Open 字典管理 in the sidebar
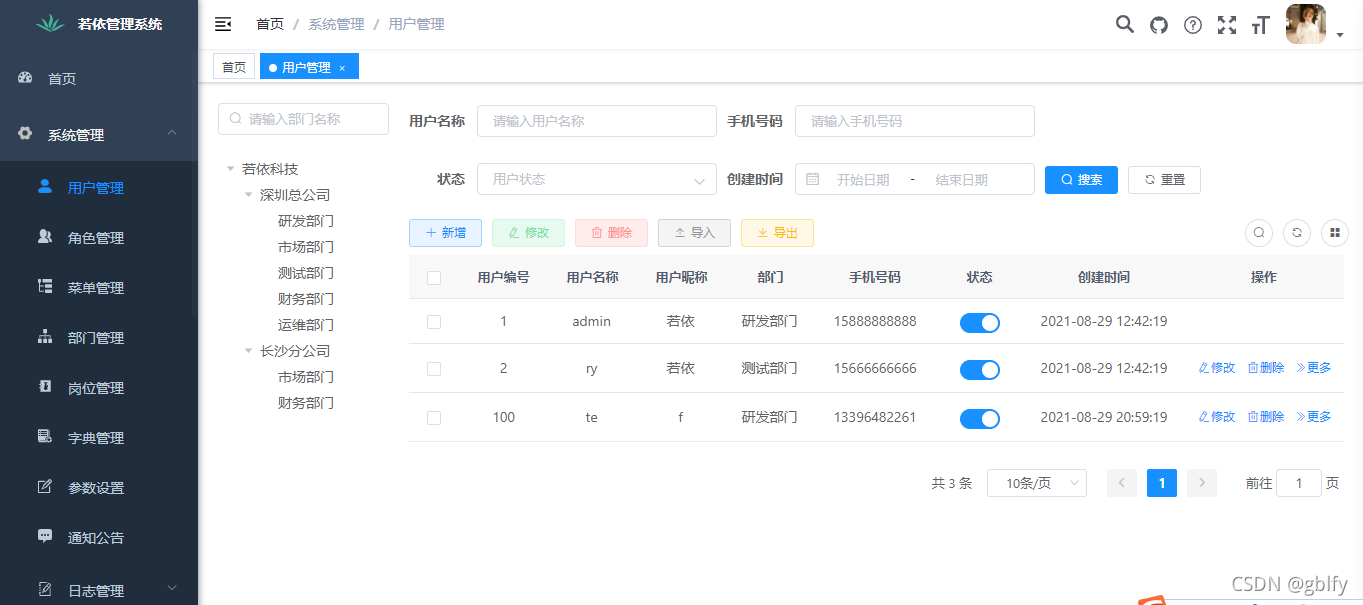This screenshot has height=605, width=1363. [99, 437]
